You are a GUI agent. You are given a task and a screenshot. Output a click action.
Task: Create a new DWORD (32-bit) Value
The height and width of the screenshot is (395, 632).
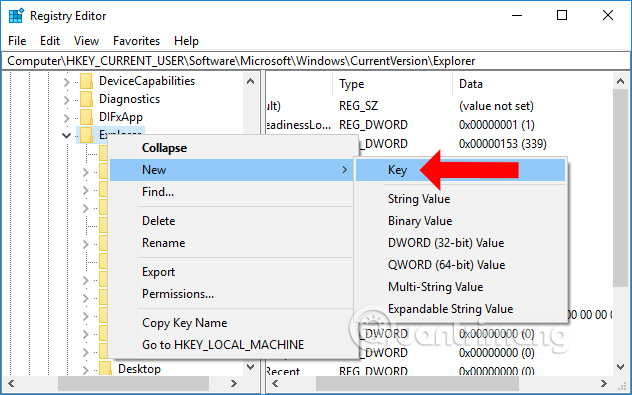click(460, 243)
